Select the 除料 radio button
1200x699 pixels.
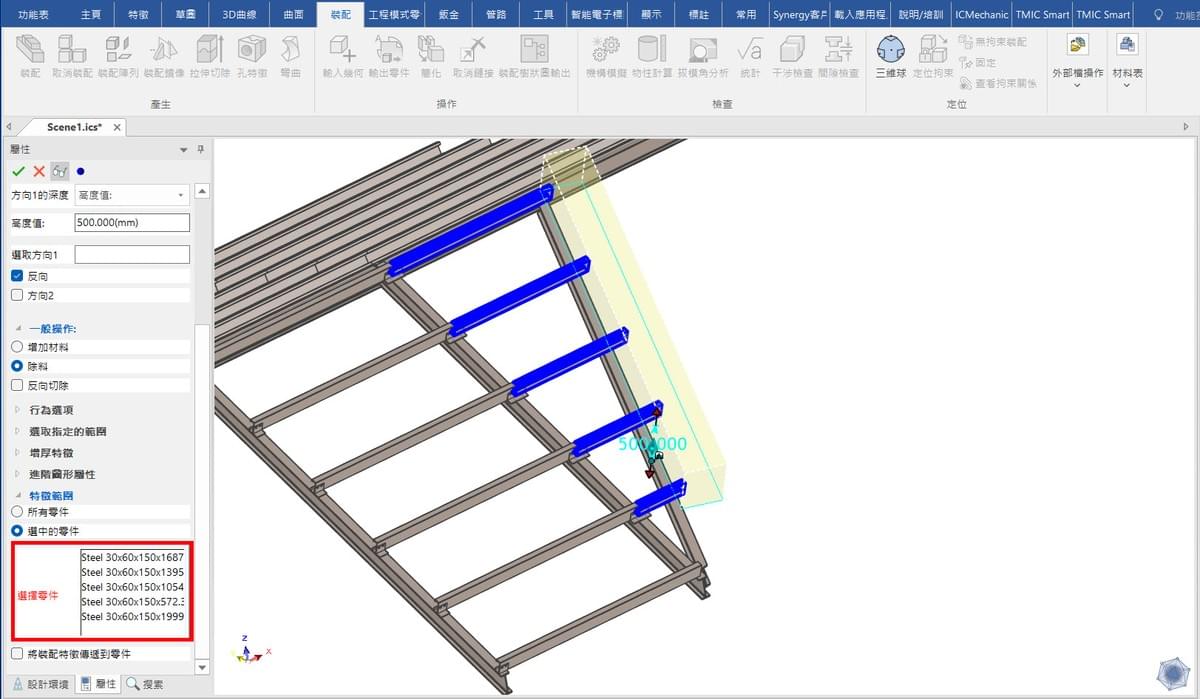pos(17,366)
